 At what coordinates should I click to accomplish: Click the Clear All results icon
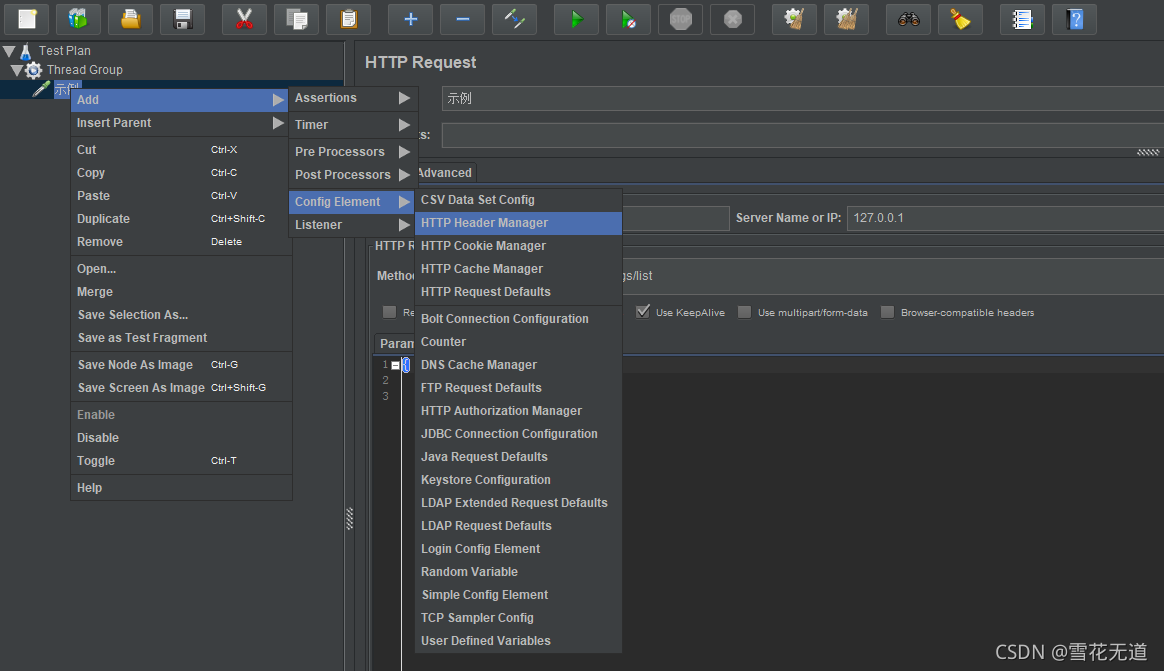pyautogui.click(x=846, y=19)
